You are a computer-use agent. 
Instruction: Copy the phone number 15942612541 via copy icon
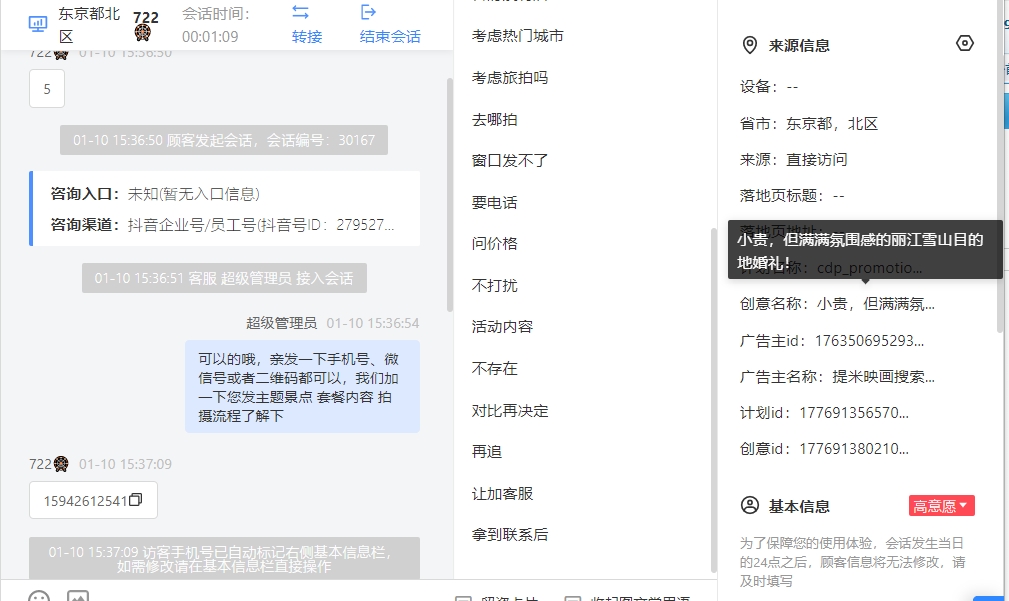(x=135, y=500)
